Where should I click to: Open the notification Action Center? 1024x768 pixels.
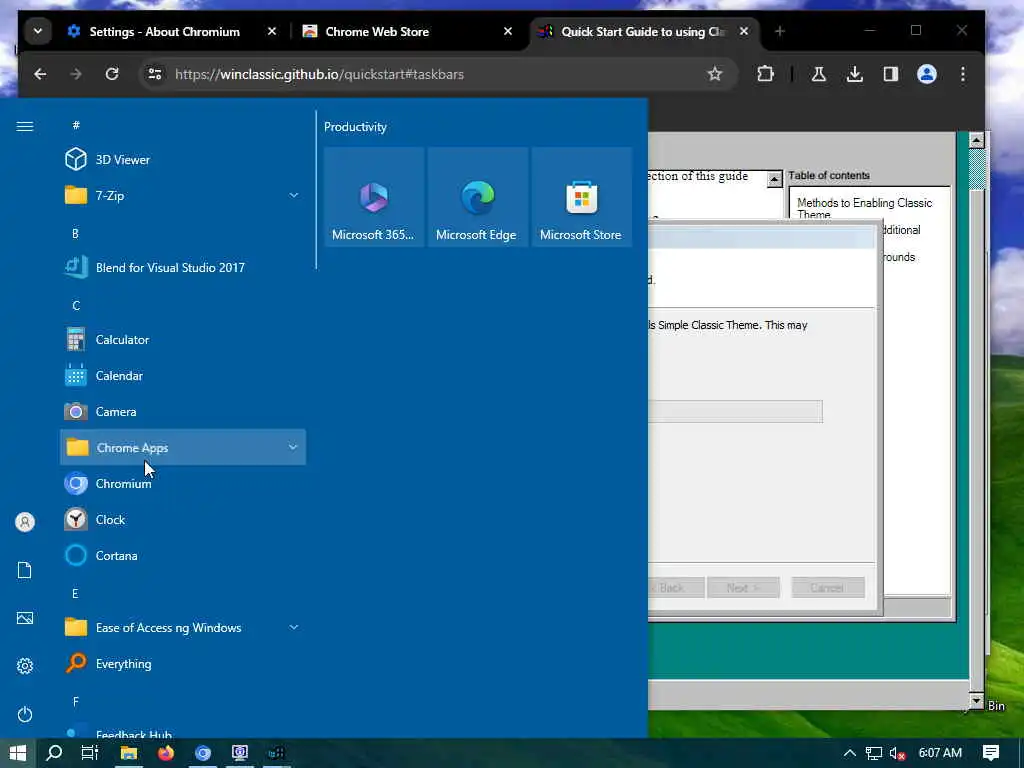(x=991, y=753)
